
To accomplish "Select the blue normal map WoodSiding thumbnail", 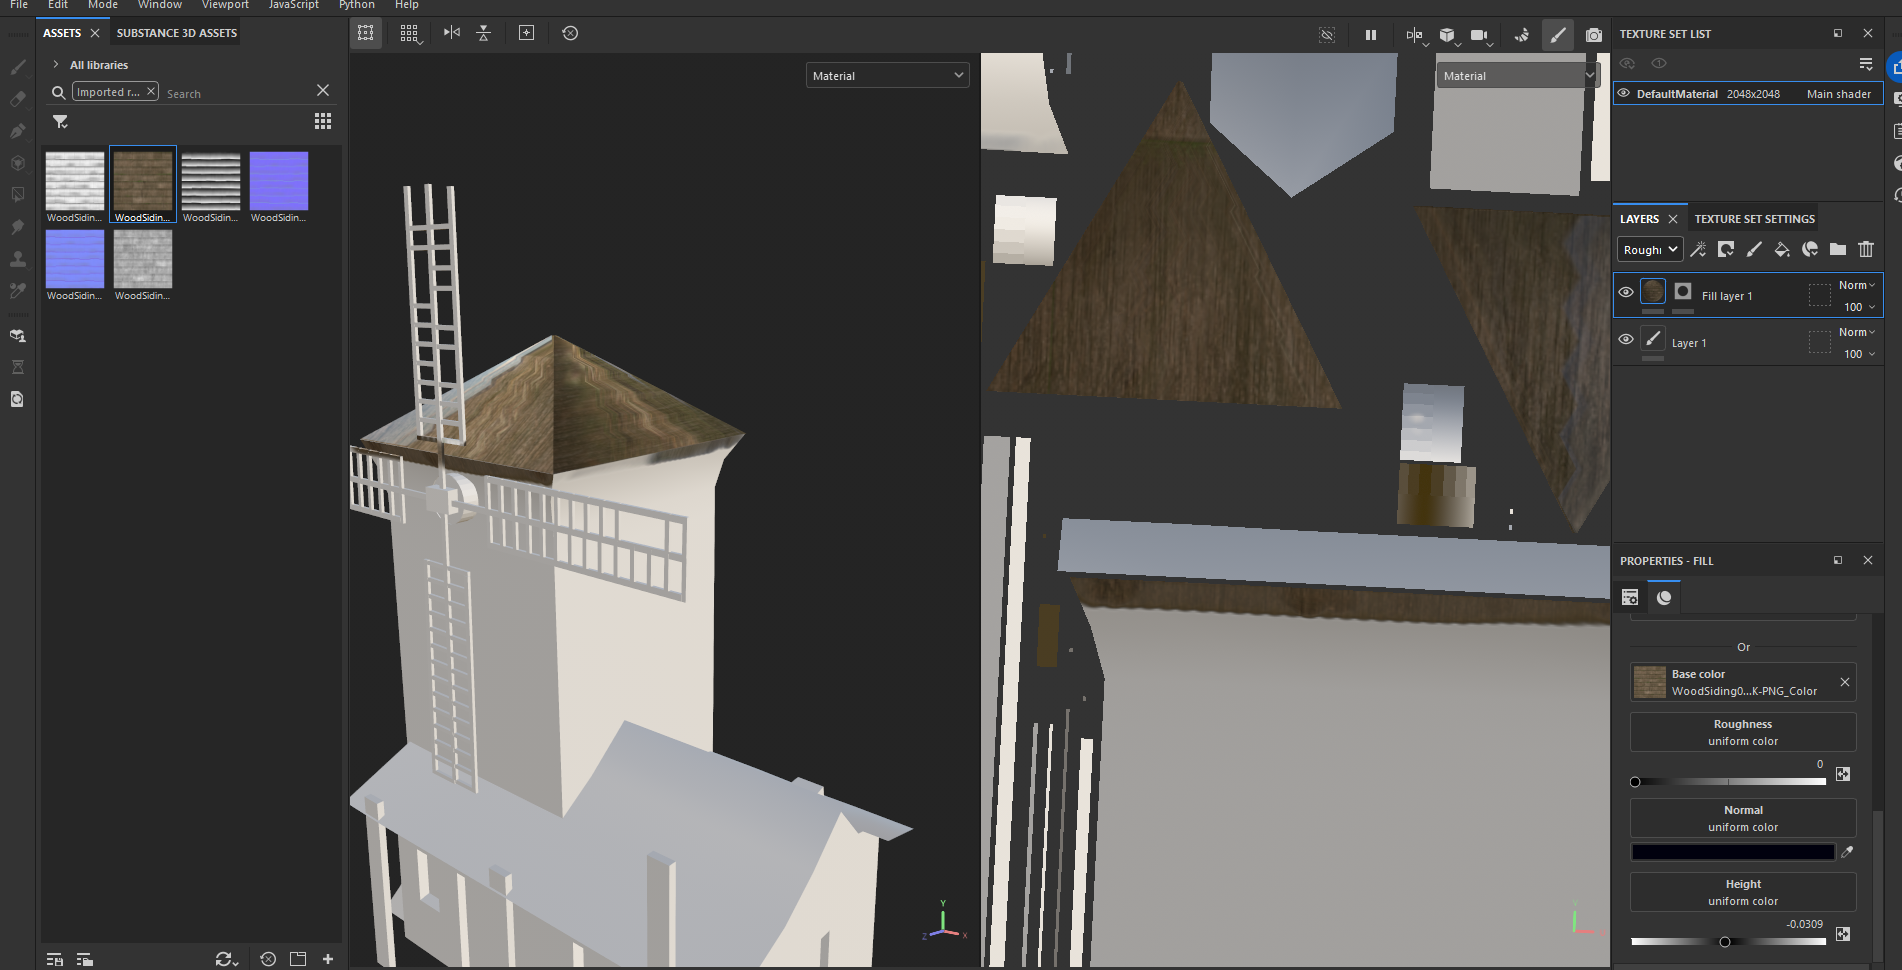I will coord(279,181).
